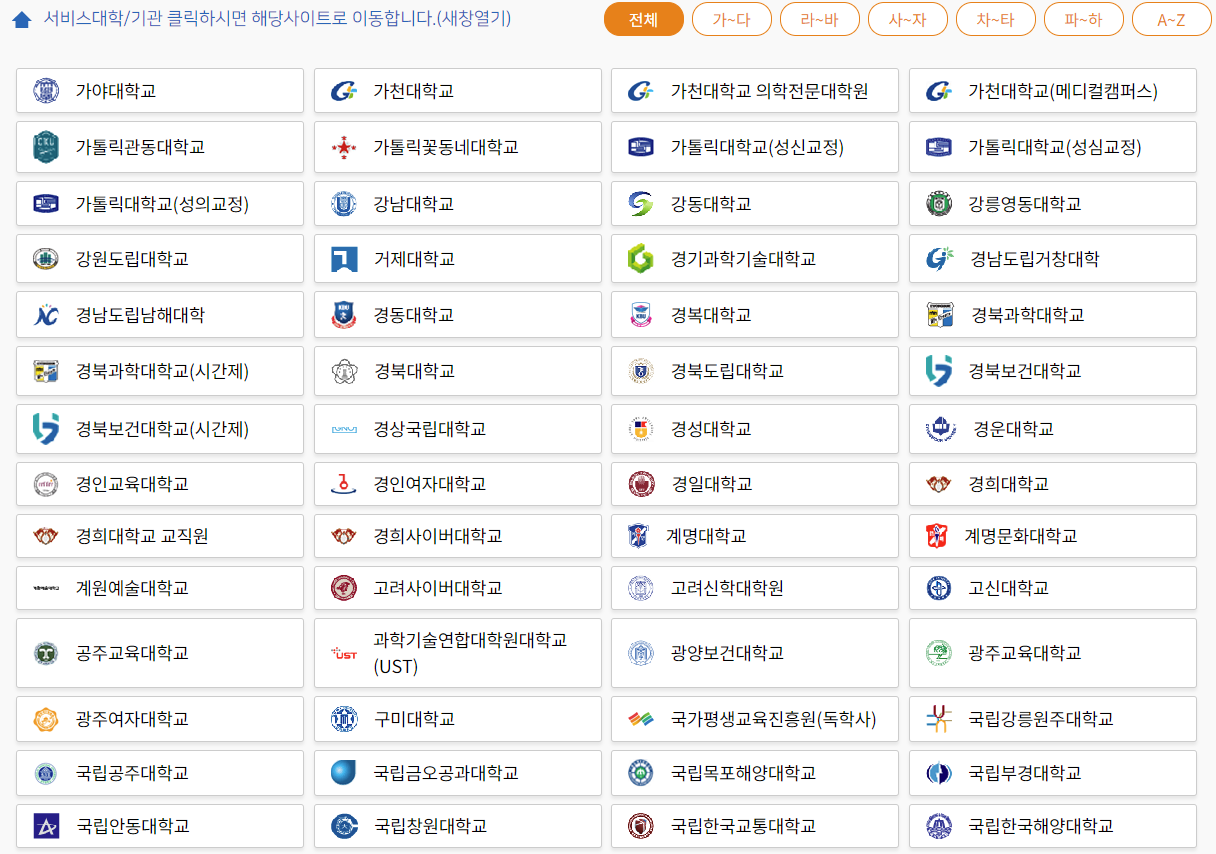This screenshot has height=854, width=1216.
Task: Click the 국가평생교육진흥원 striped logo
Action: pos(641,719)
